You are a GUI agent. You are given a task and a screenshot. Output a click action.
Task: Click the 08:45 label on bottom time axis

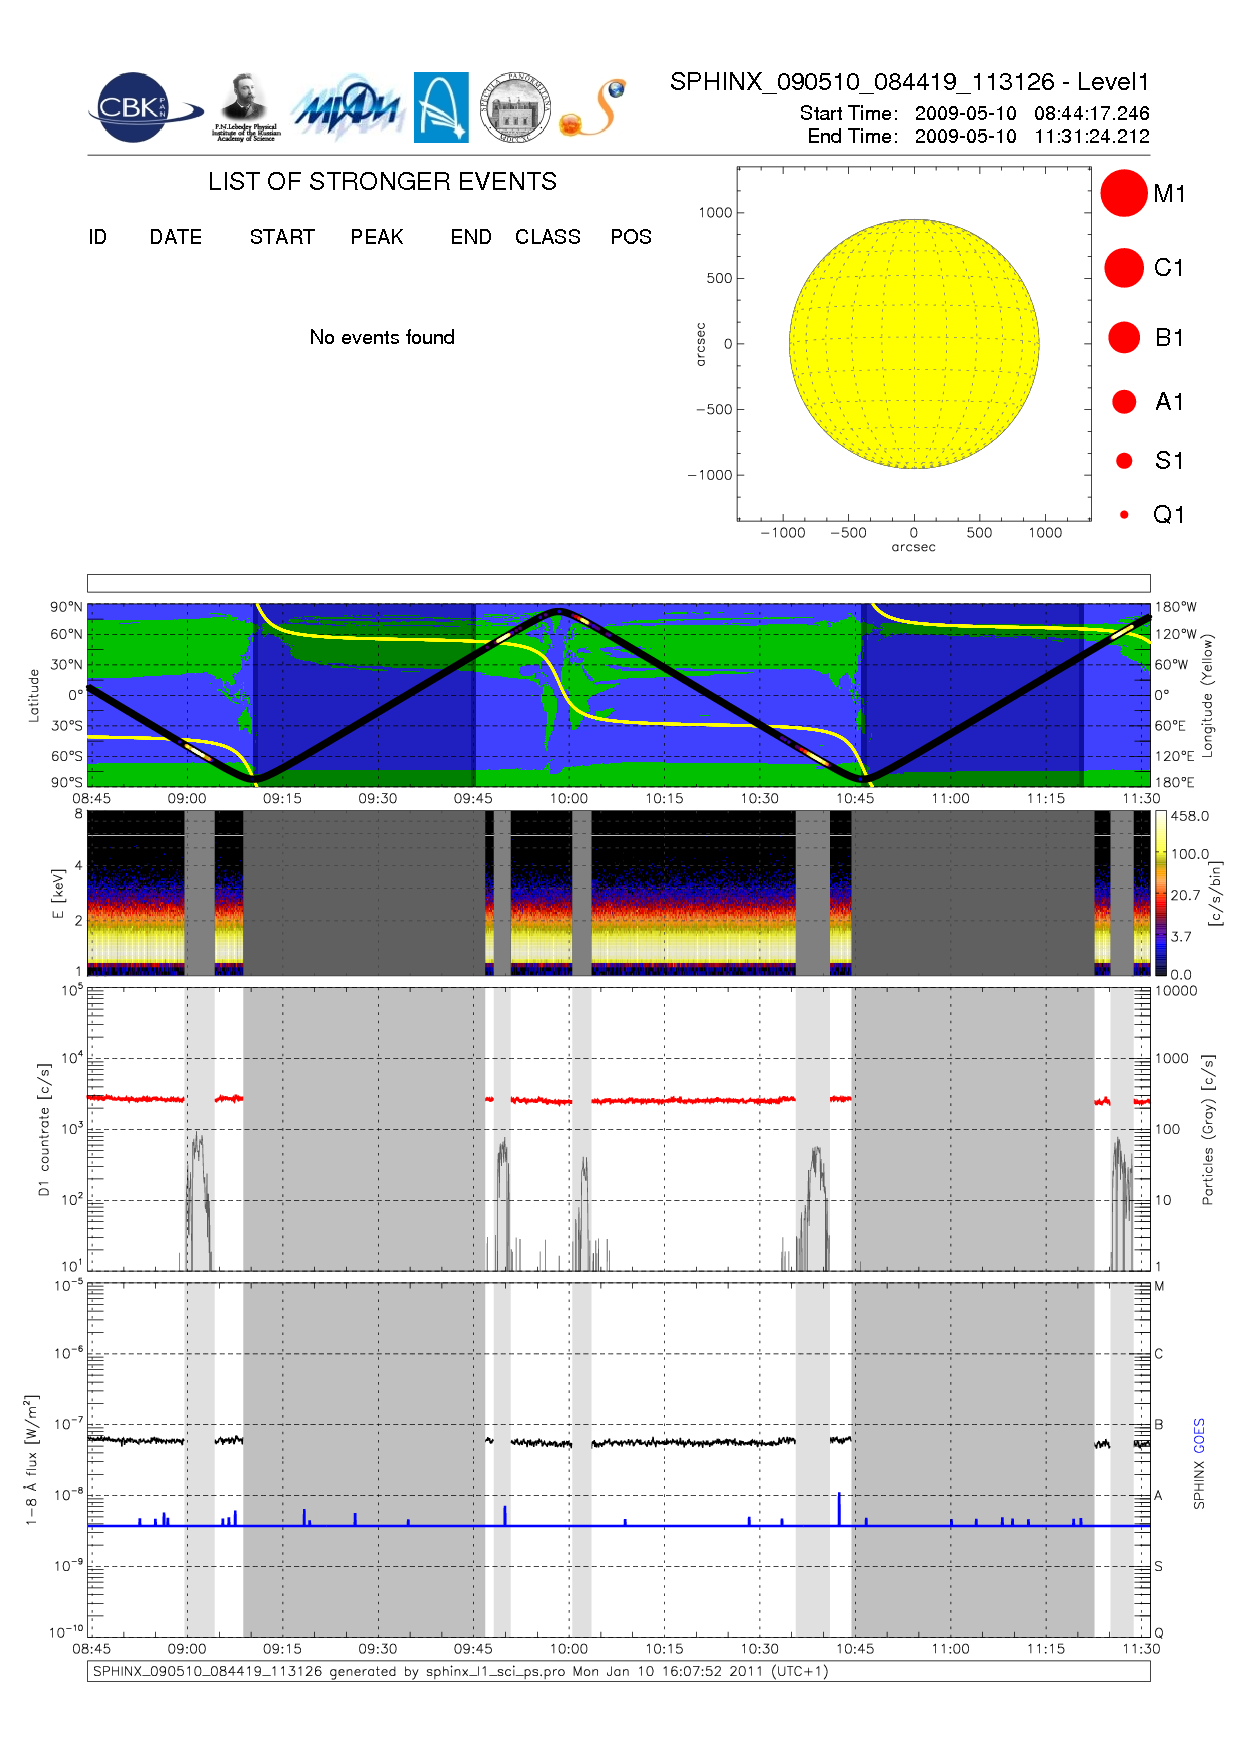click(x=92, y=1649)
